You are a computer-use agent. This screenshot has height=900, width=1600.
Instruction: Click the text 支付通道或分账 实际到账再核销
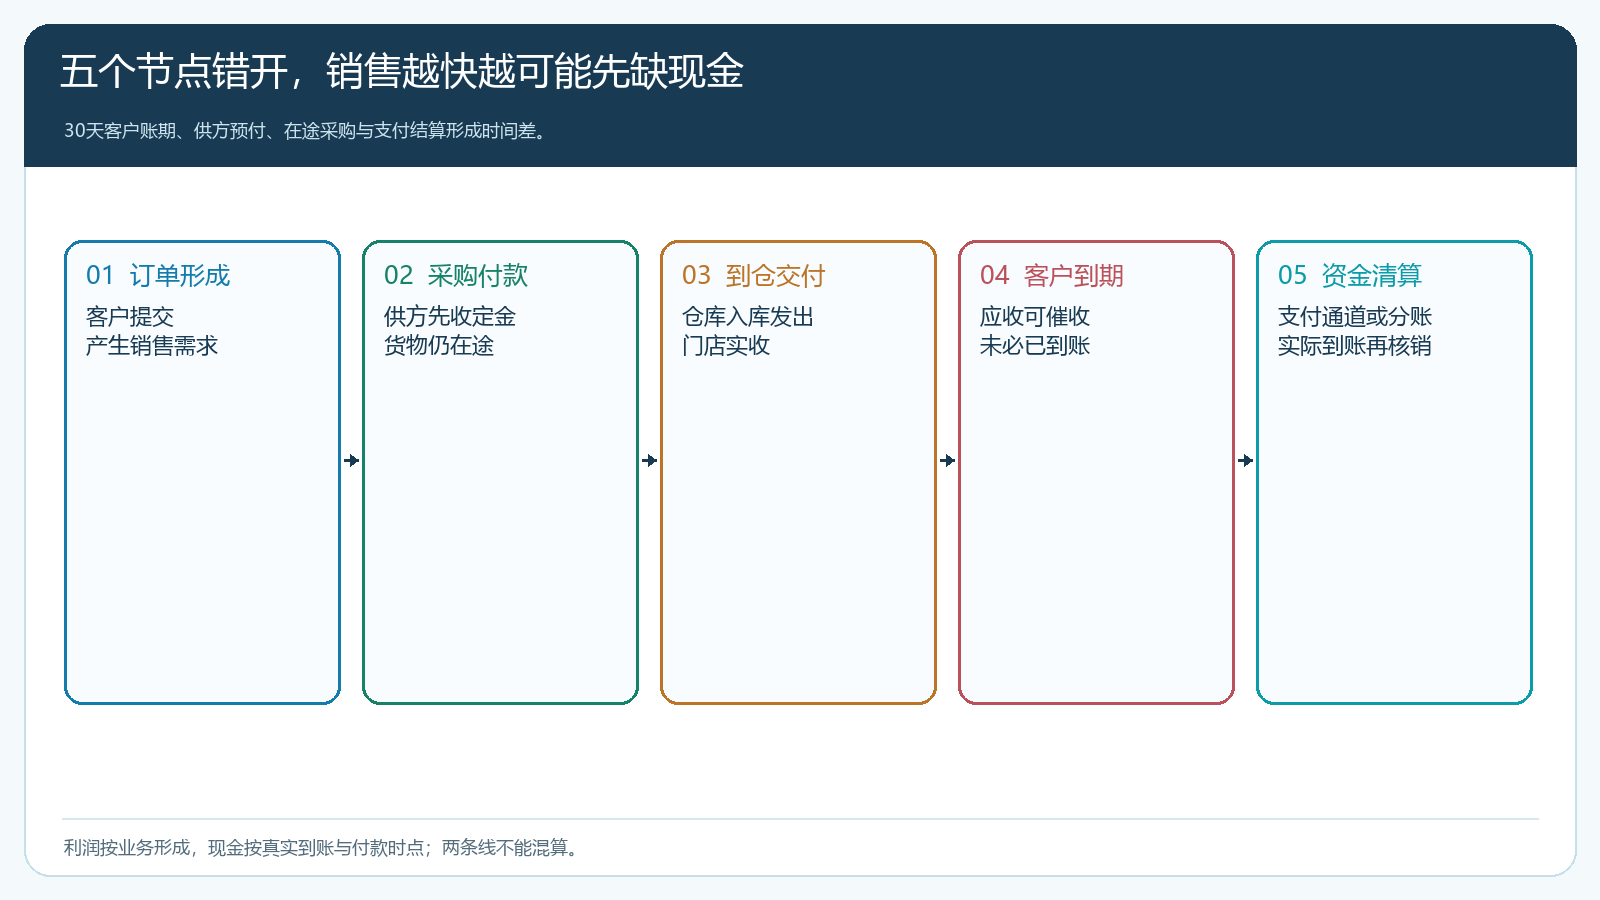[x=1355, y=331]
